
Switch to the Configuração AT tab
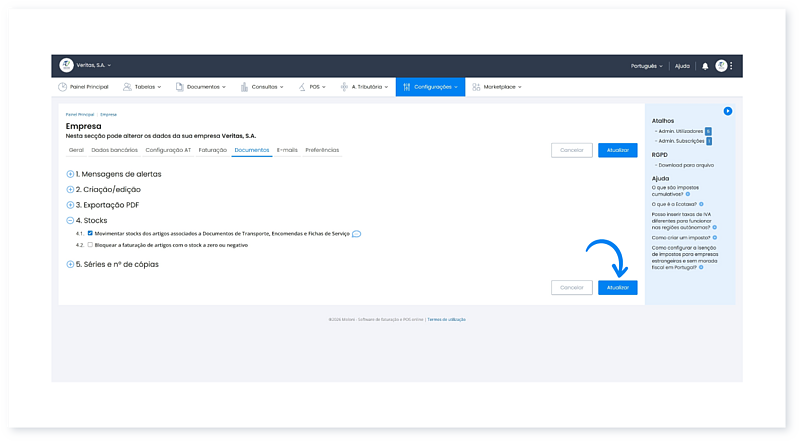[x=168, y=151]
